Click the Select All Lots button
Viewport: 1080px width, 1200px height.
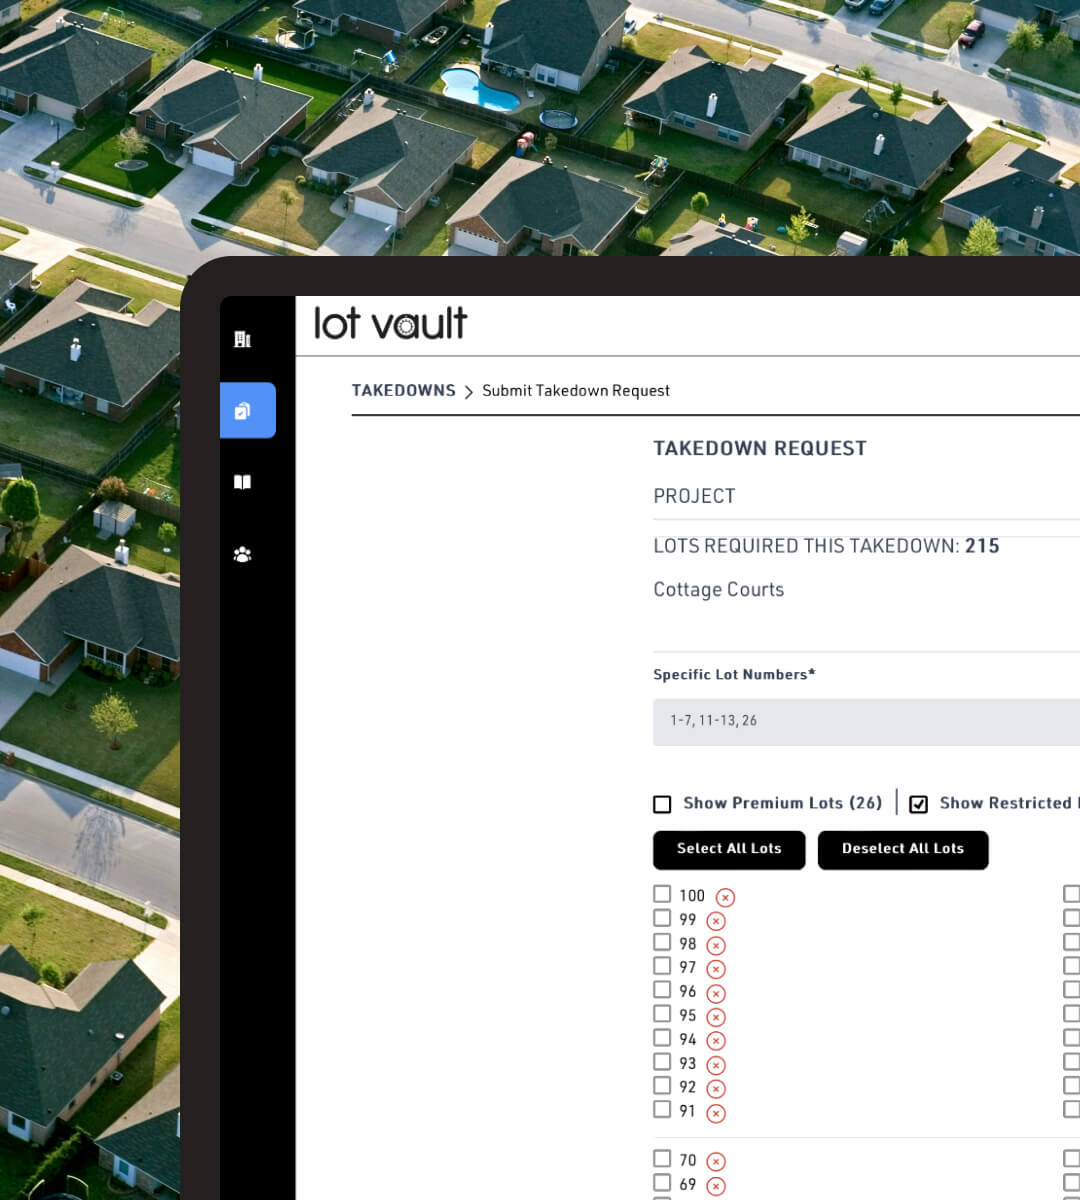coord(729,849)
